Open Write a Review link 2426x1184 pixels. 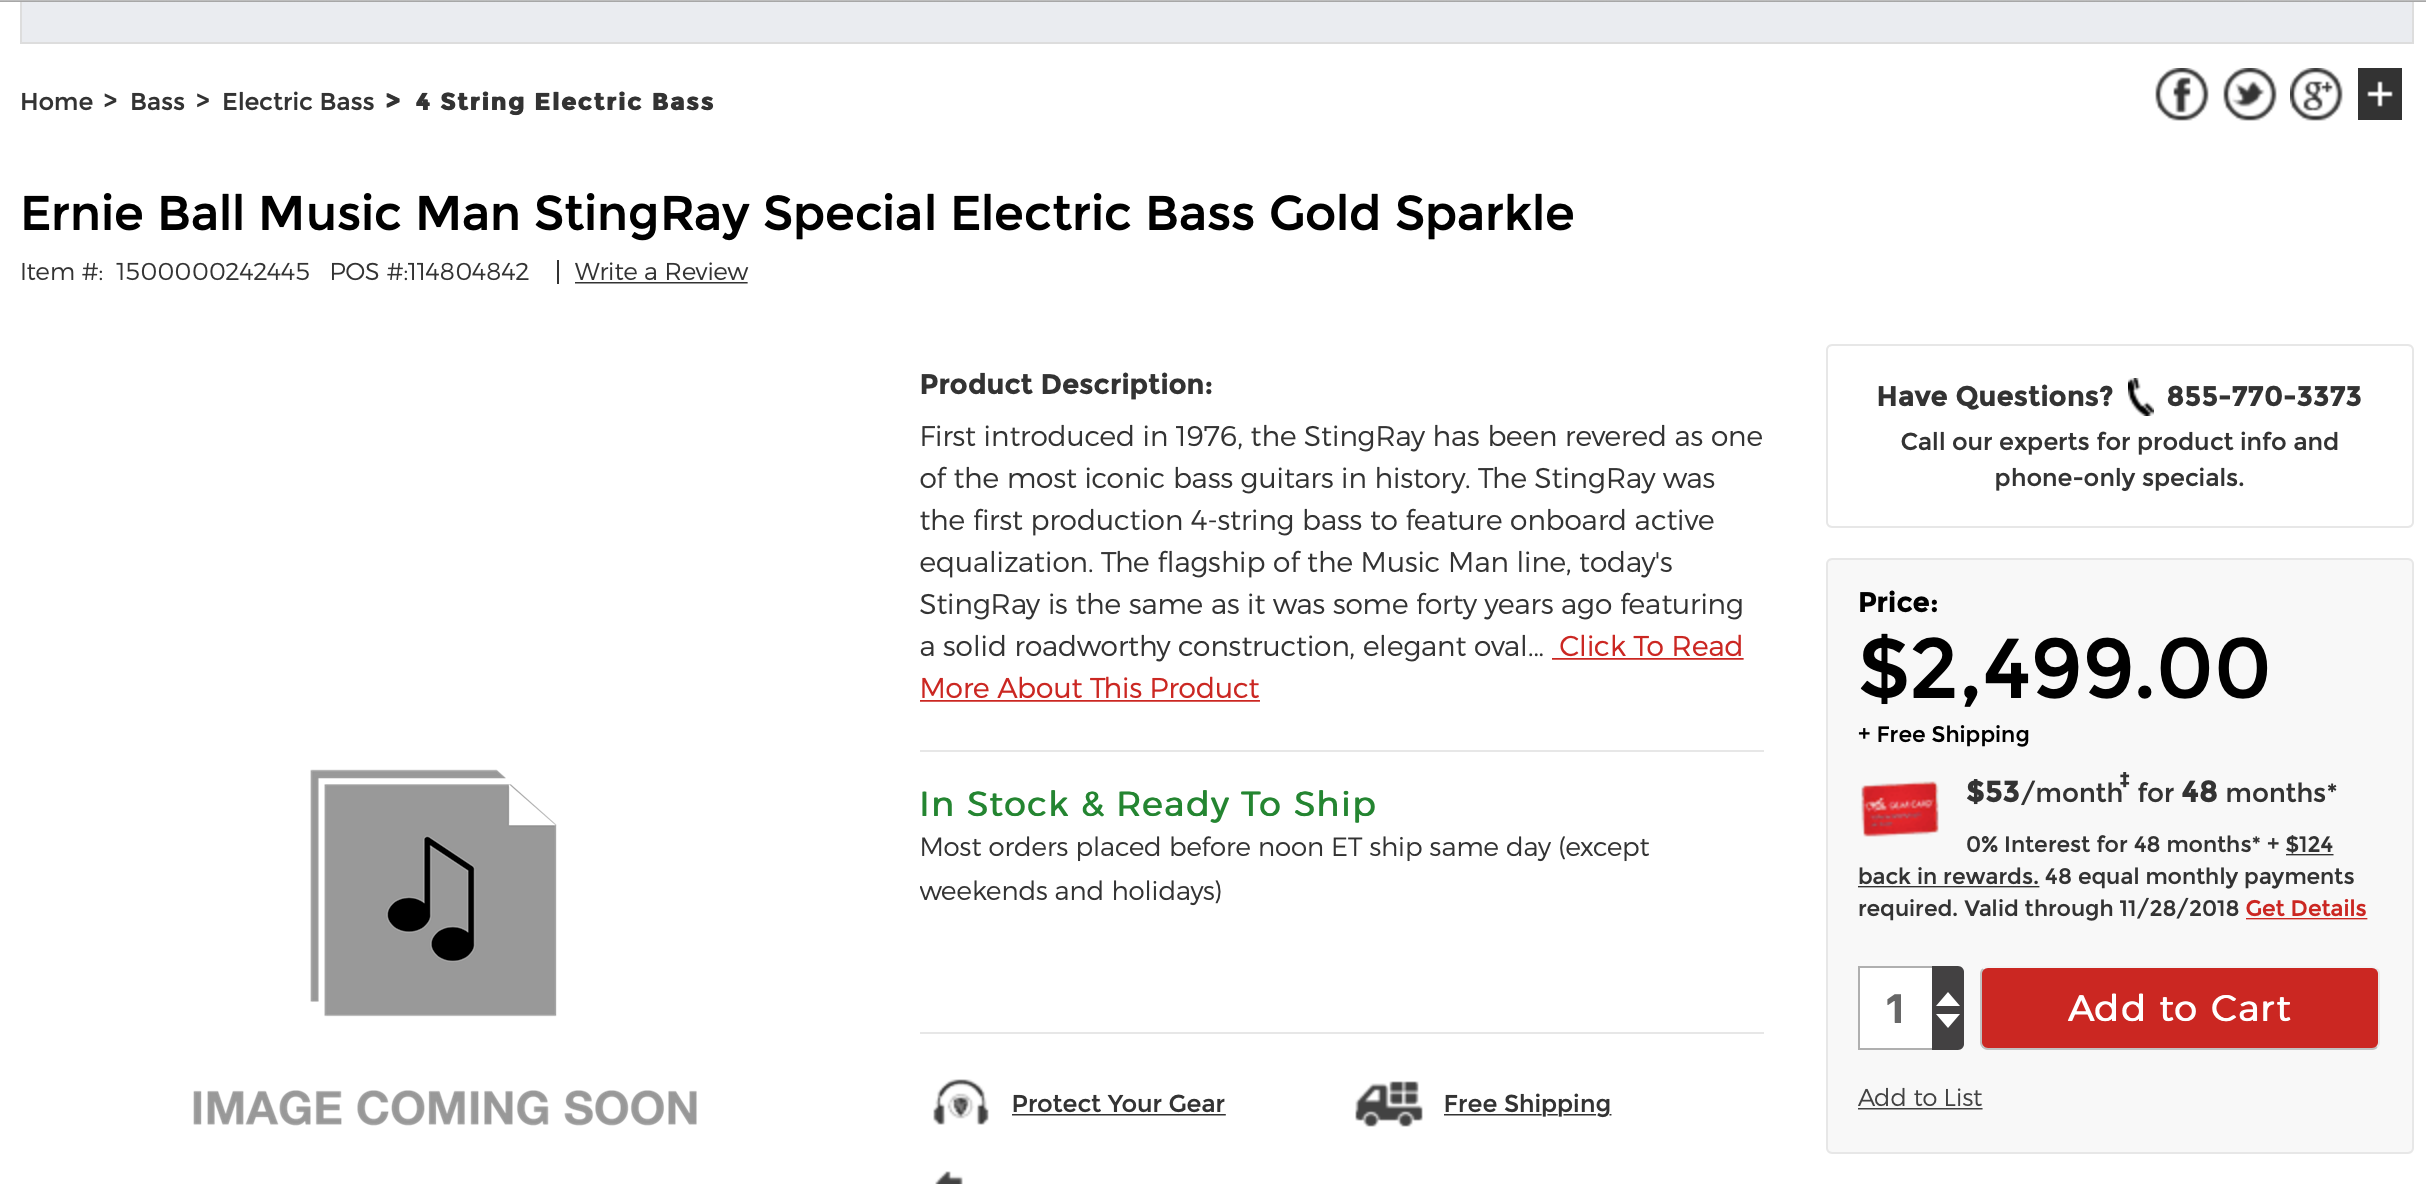click(661, 272)
